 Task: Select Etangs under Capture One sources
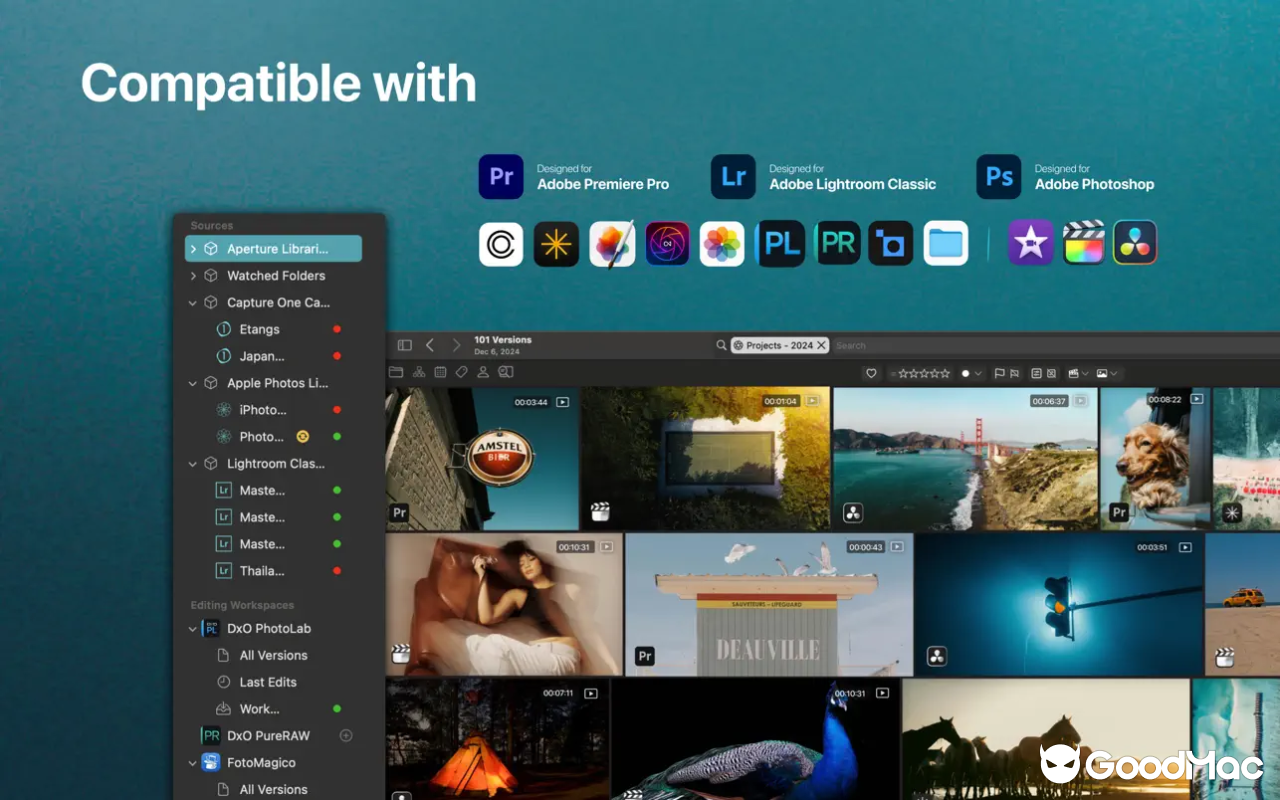click(258, 328)
